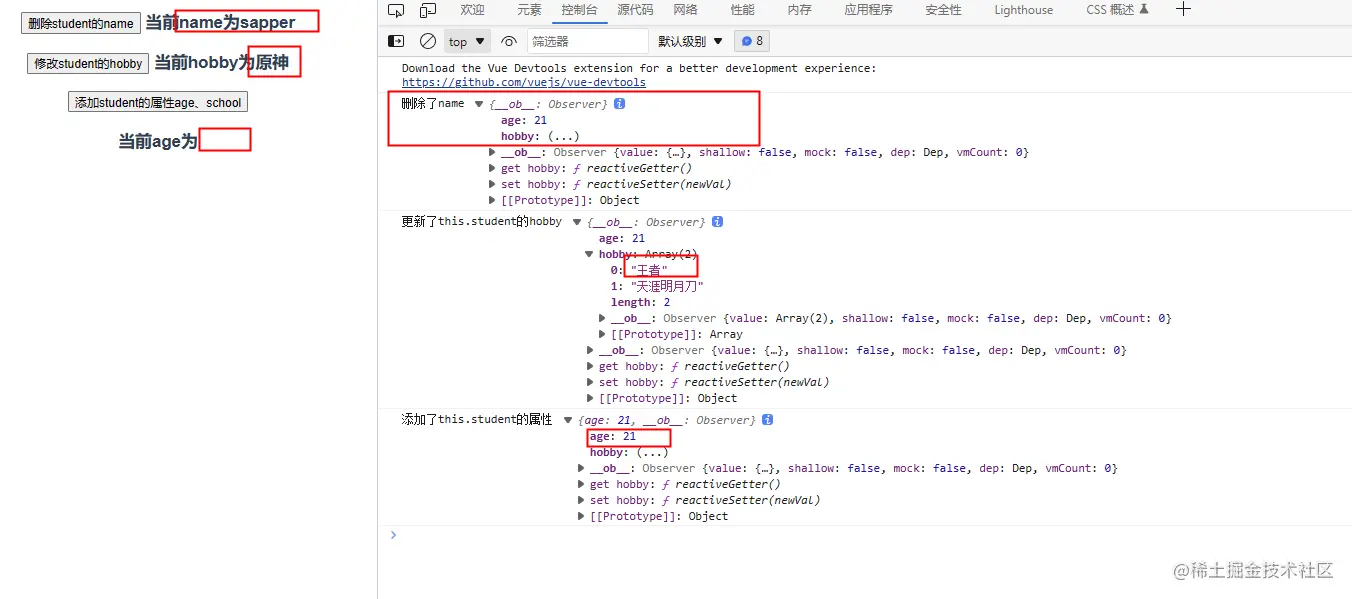Open the vue-devtools GitHub link

[x=524, y=83]
